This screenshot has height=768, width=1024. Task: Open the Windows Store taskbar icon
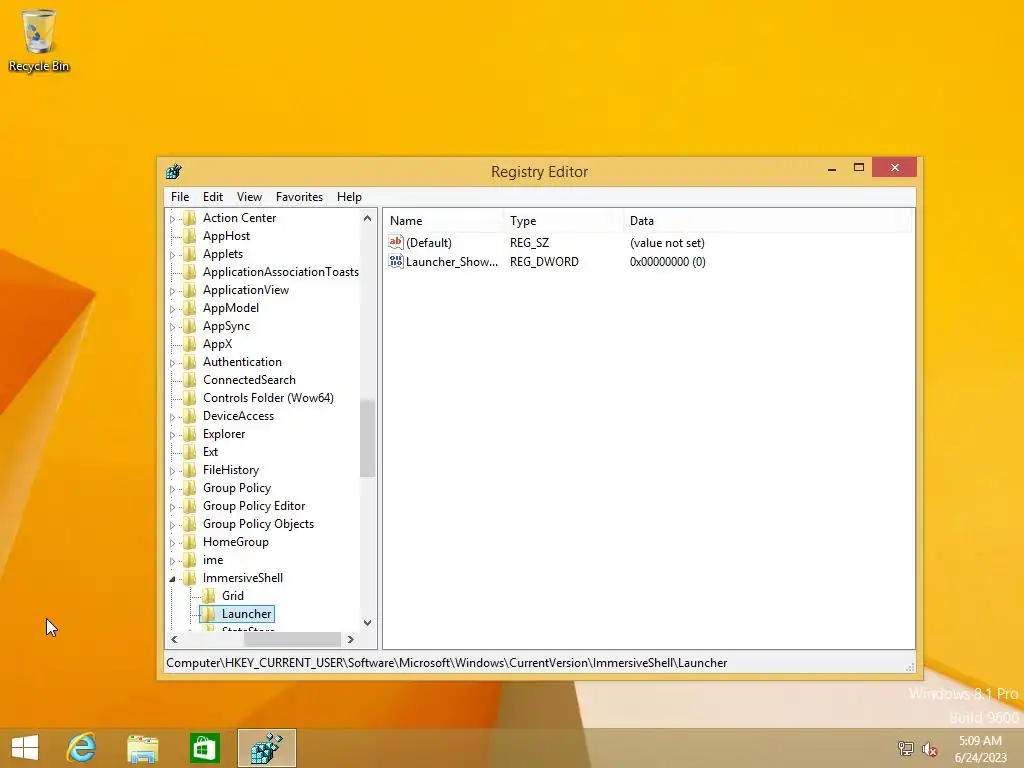(x=204, y=748)
